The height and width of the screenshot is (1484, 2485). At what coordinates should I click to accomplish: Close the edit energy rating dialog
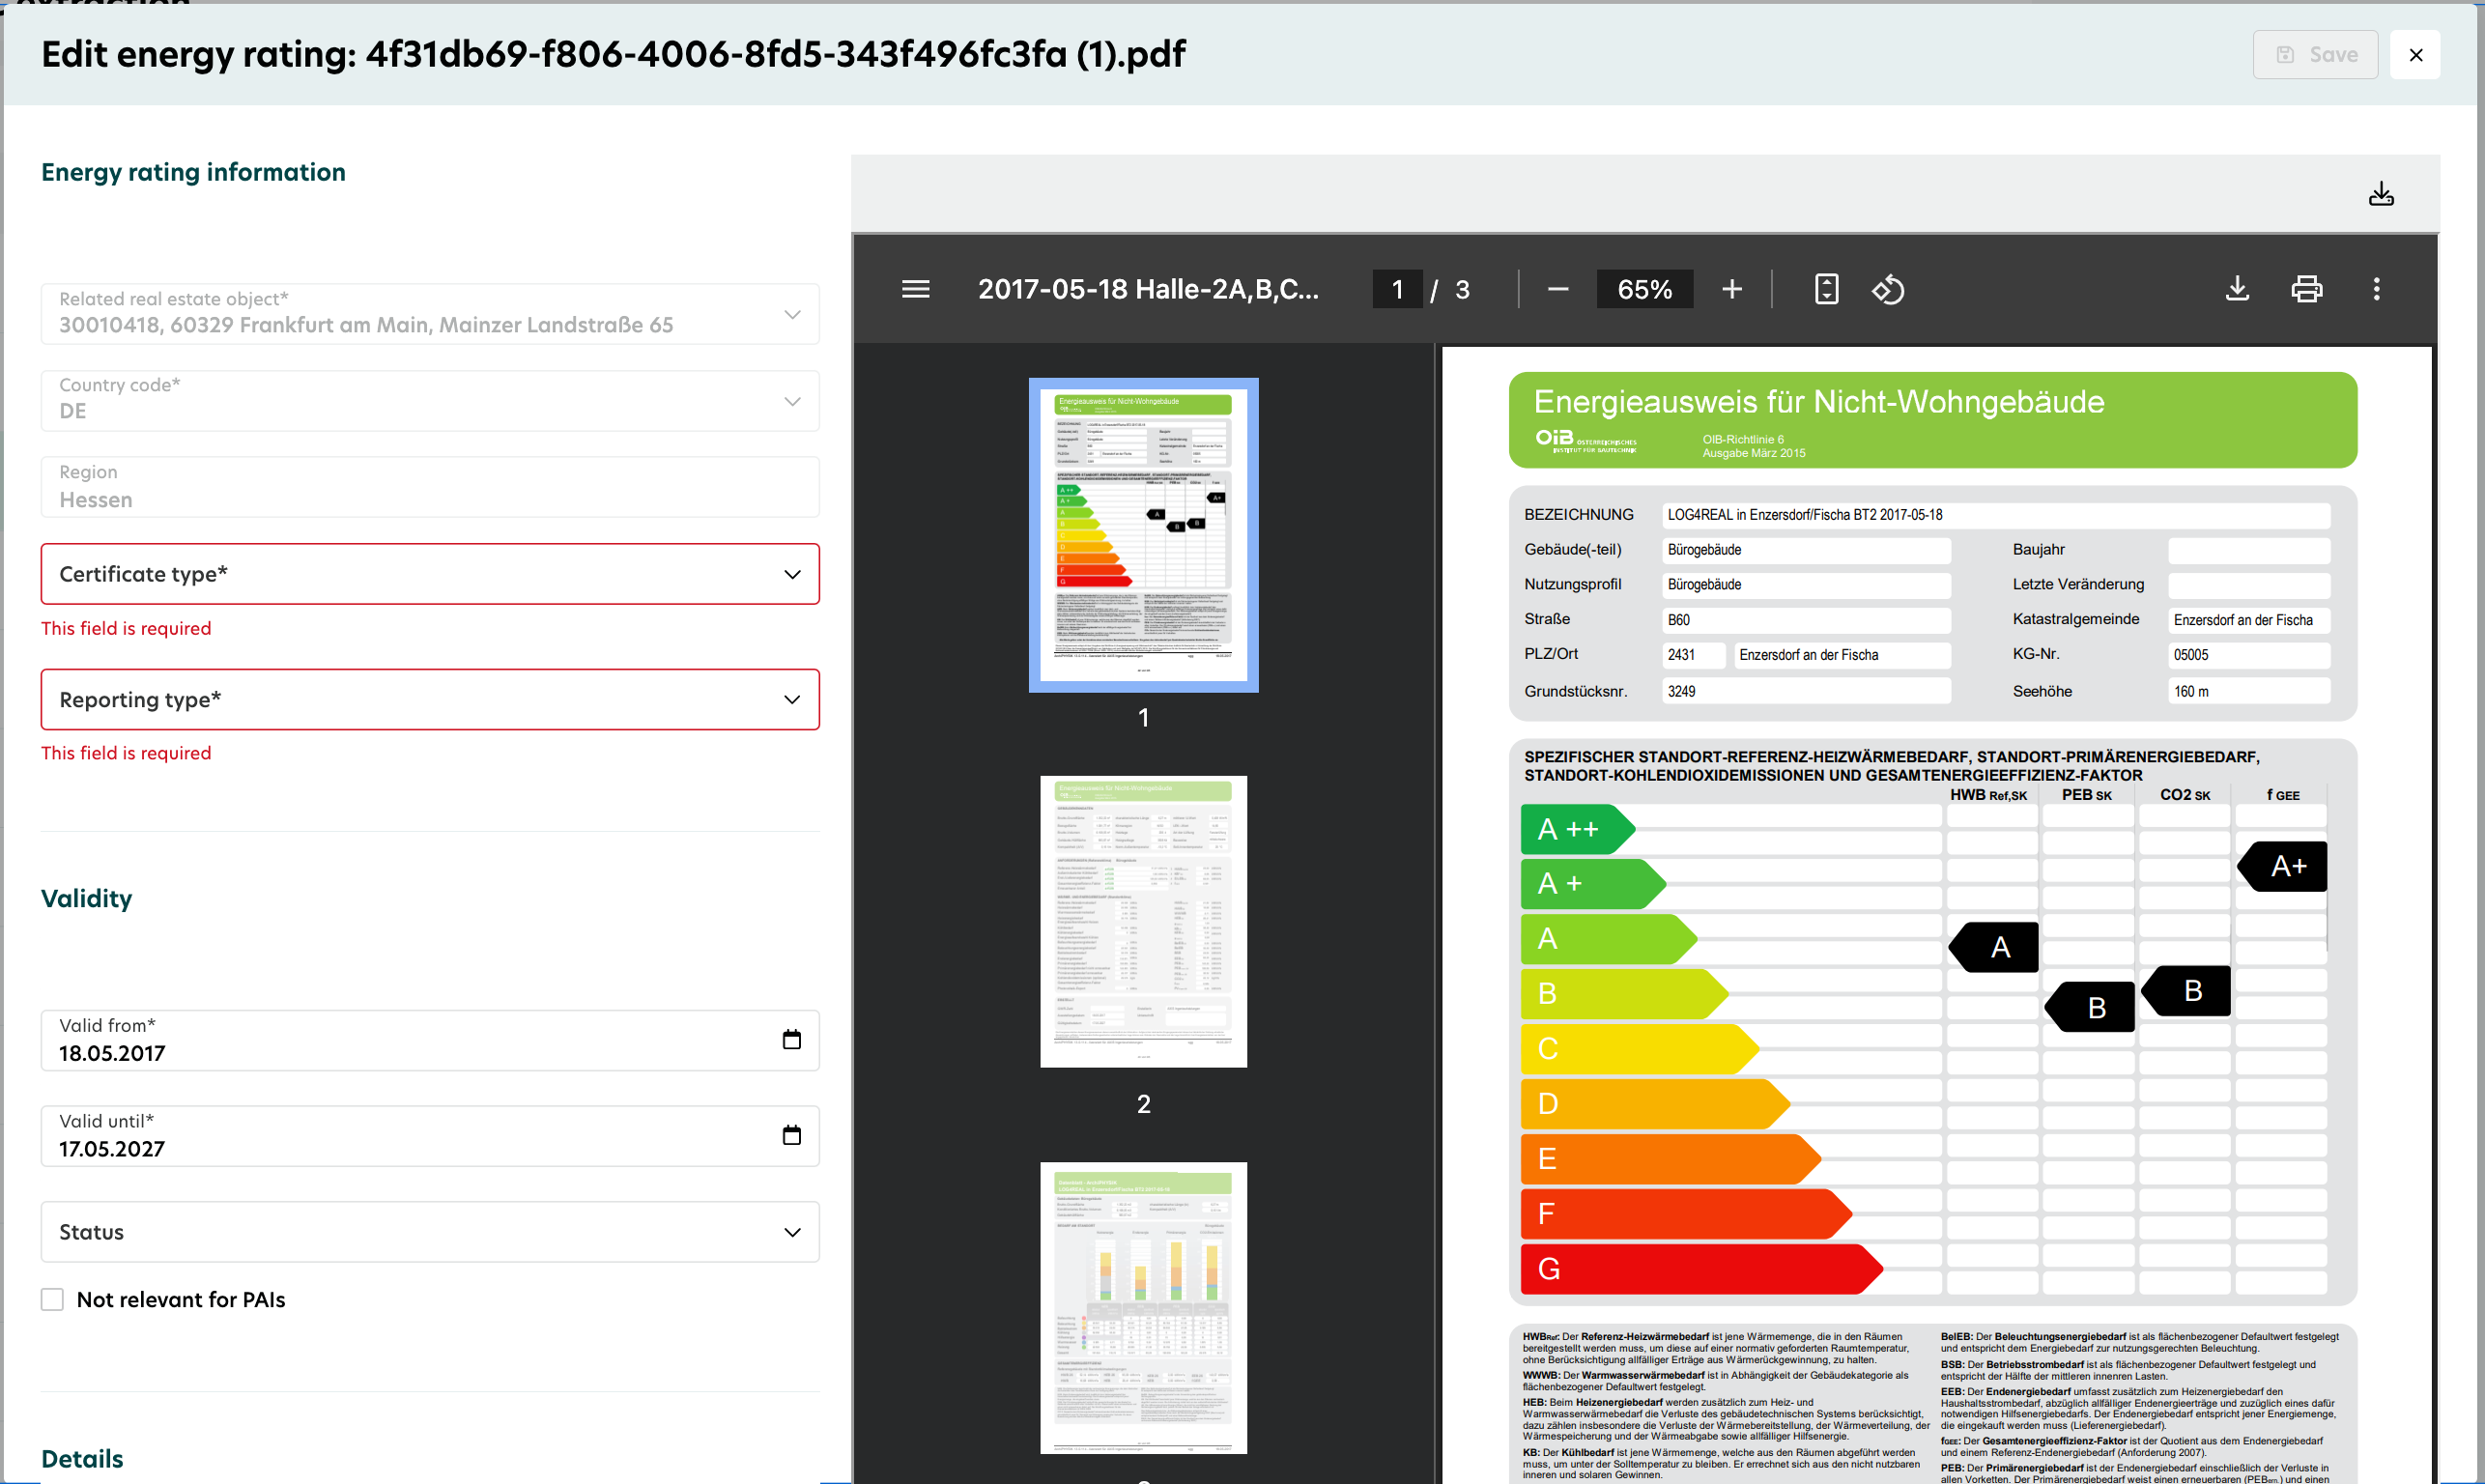2415,54
